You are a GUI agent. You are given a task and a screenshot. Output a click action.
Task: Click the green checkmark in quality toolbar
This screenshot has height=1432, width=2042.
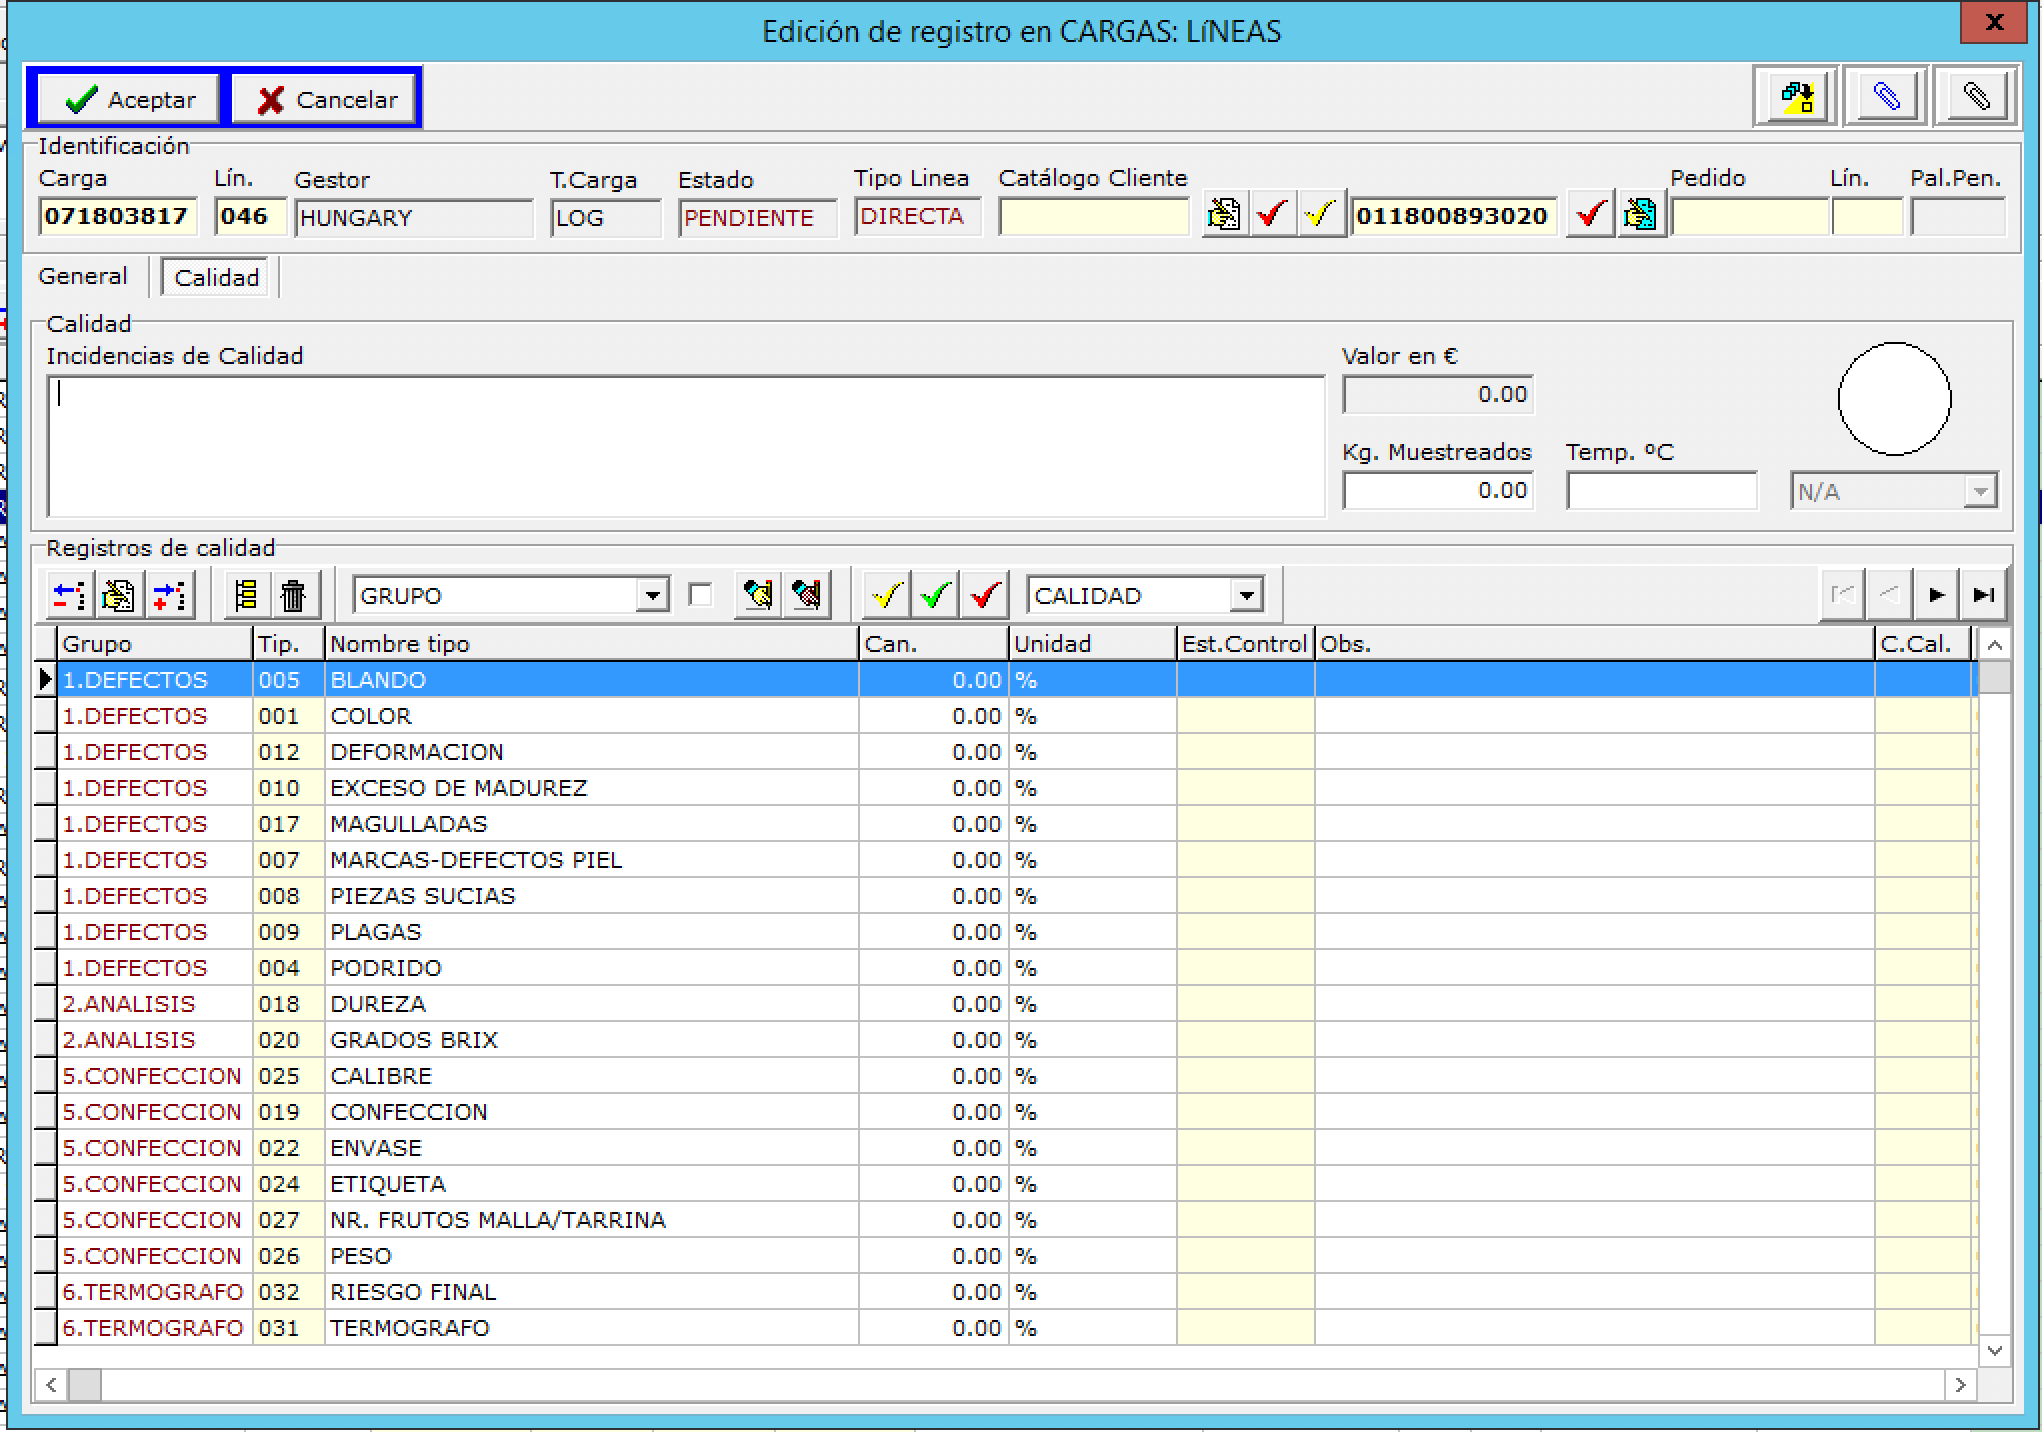935,596
